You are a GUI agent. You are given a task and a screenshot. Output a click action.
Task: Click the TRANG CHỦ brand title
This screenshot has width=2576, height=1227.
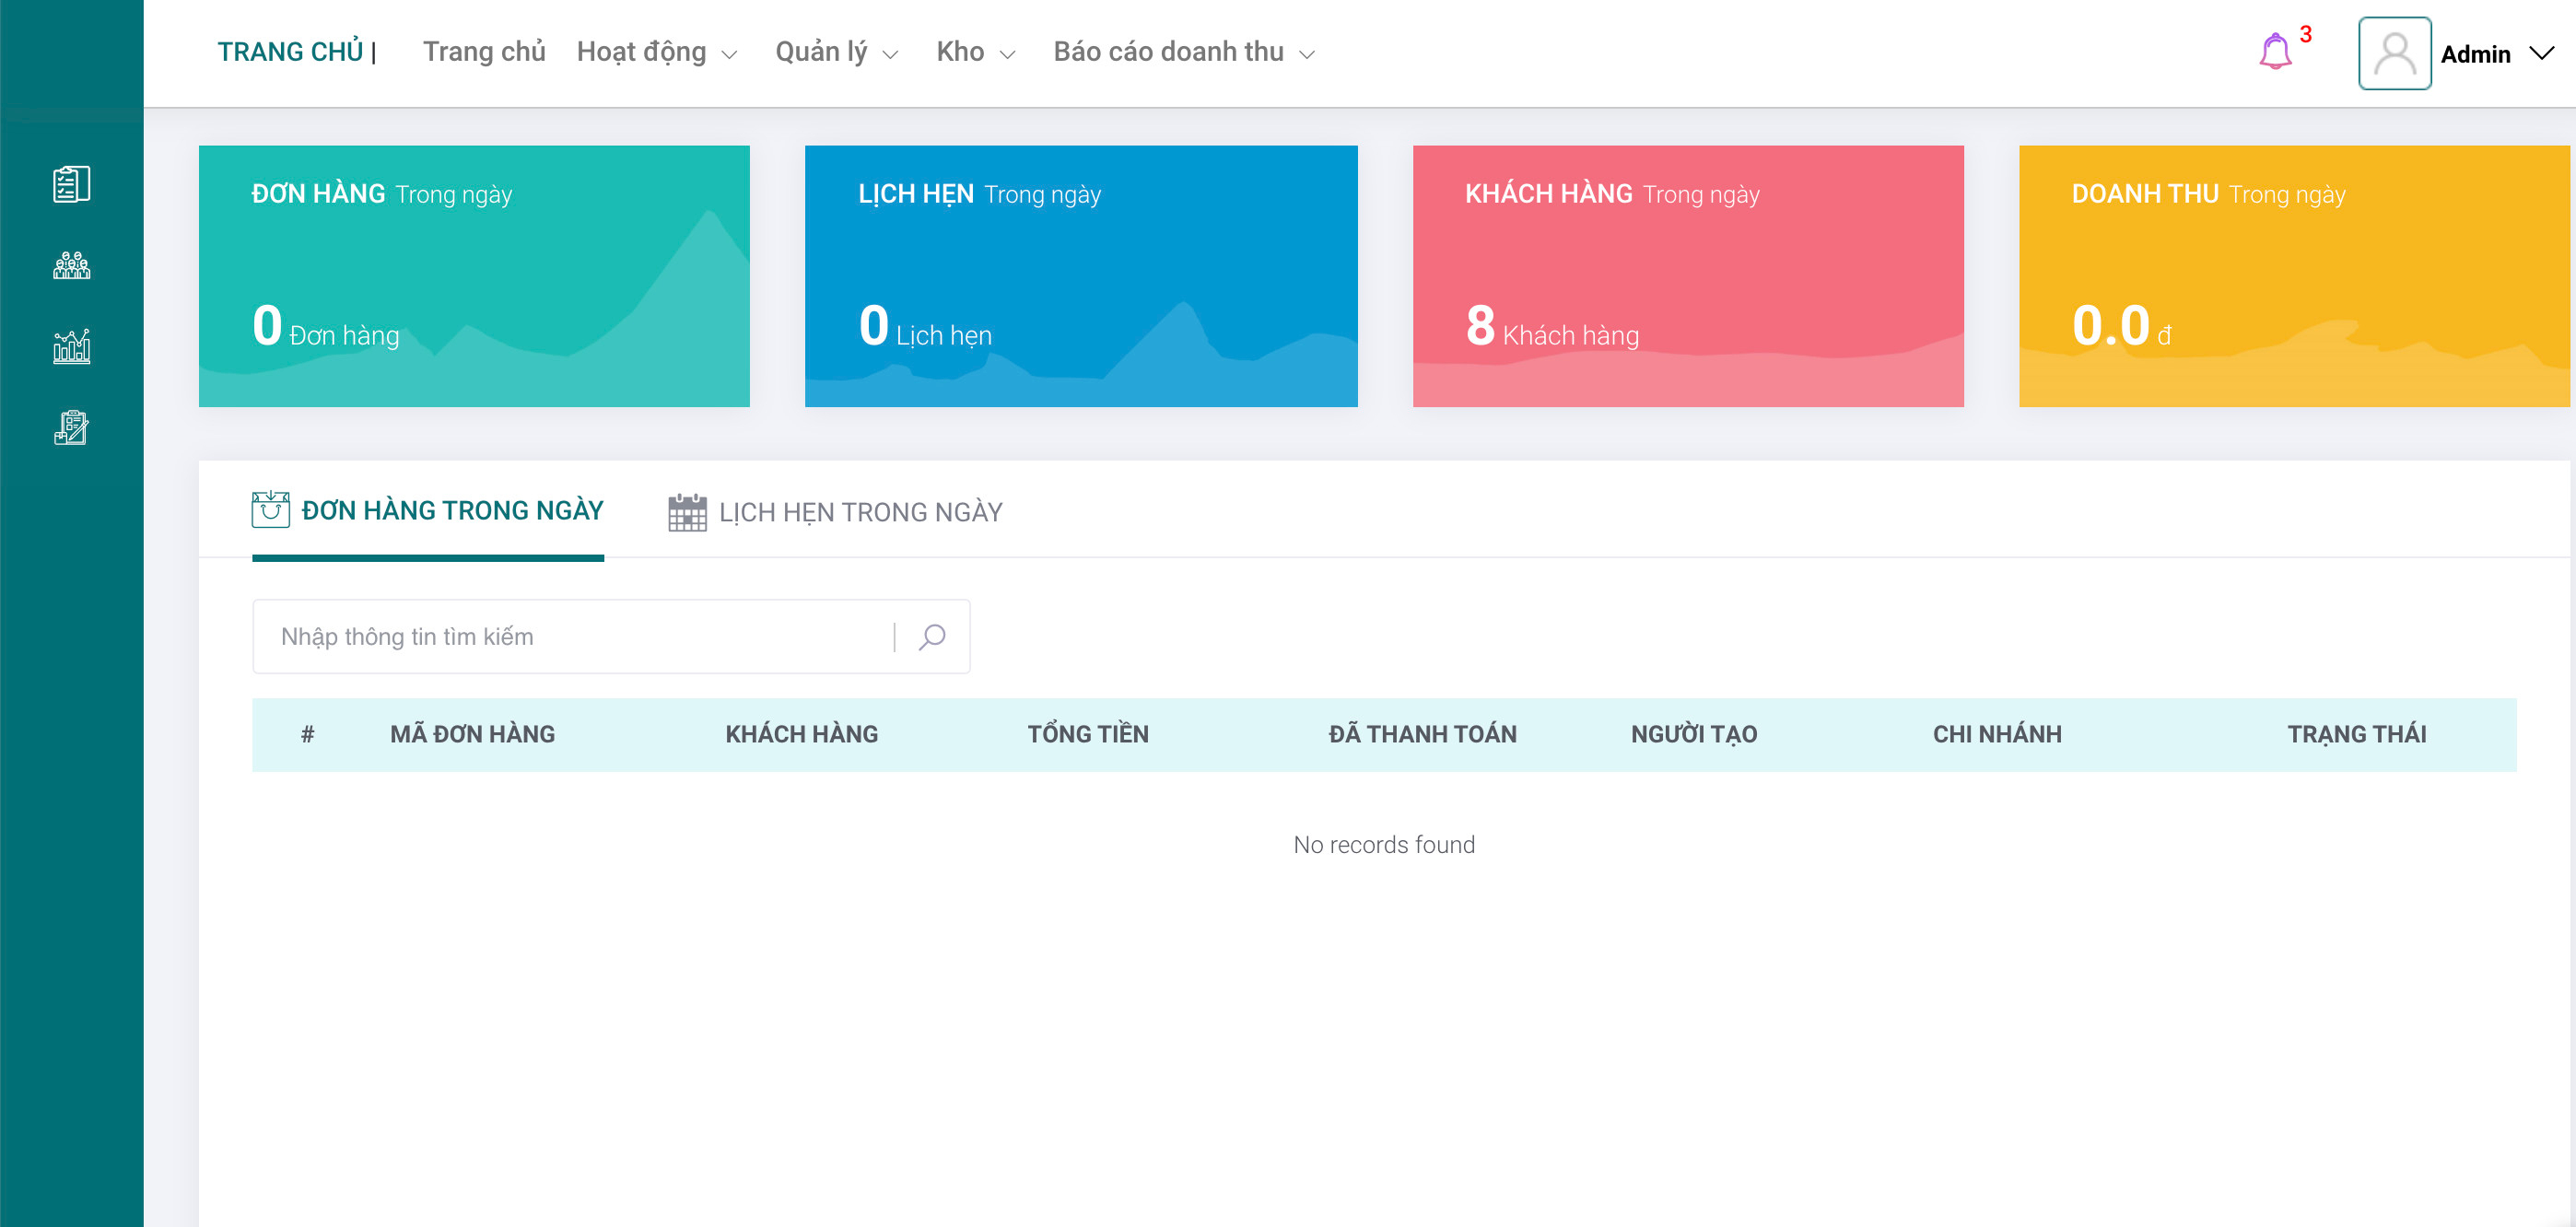pyautogui.click(x=290, y=52)
